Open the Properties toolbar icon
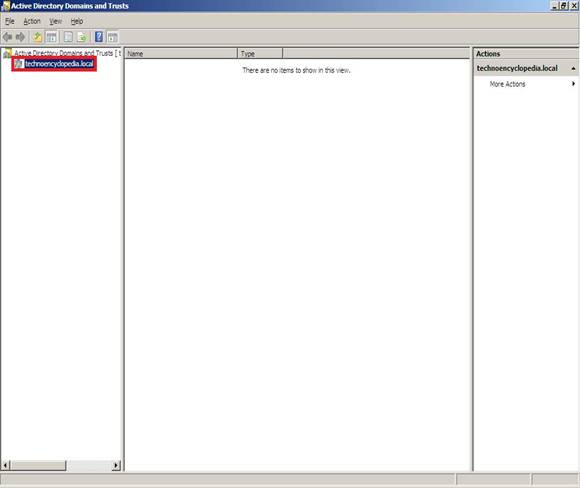The image size is (580, 488). 68,37
